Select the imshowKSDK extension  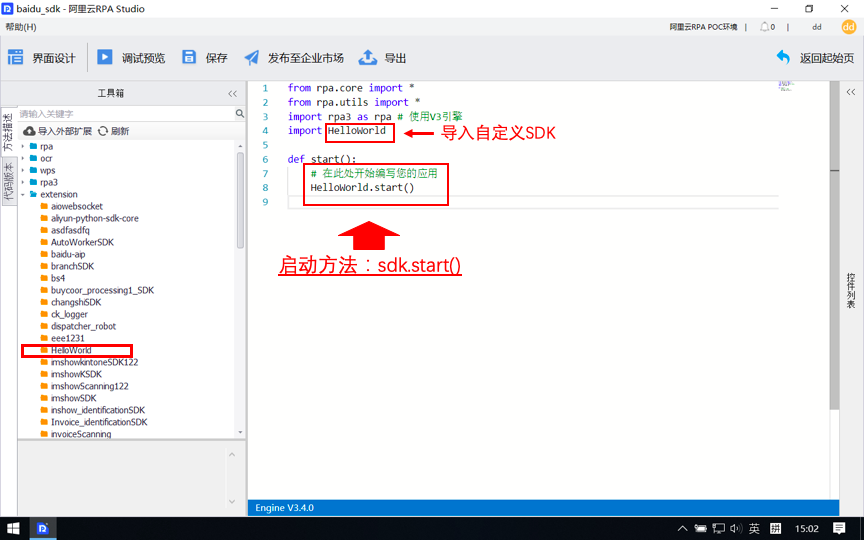76,374
